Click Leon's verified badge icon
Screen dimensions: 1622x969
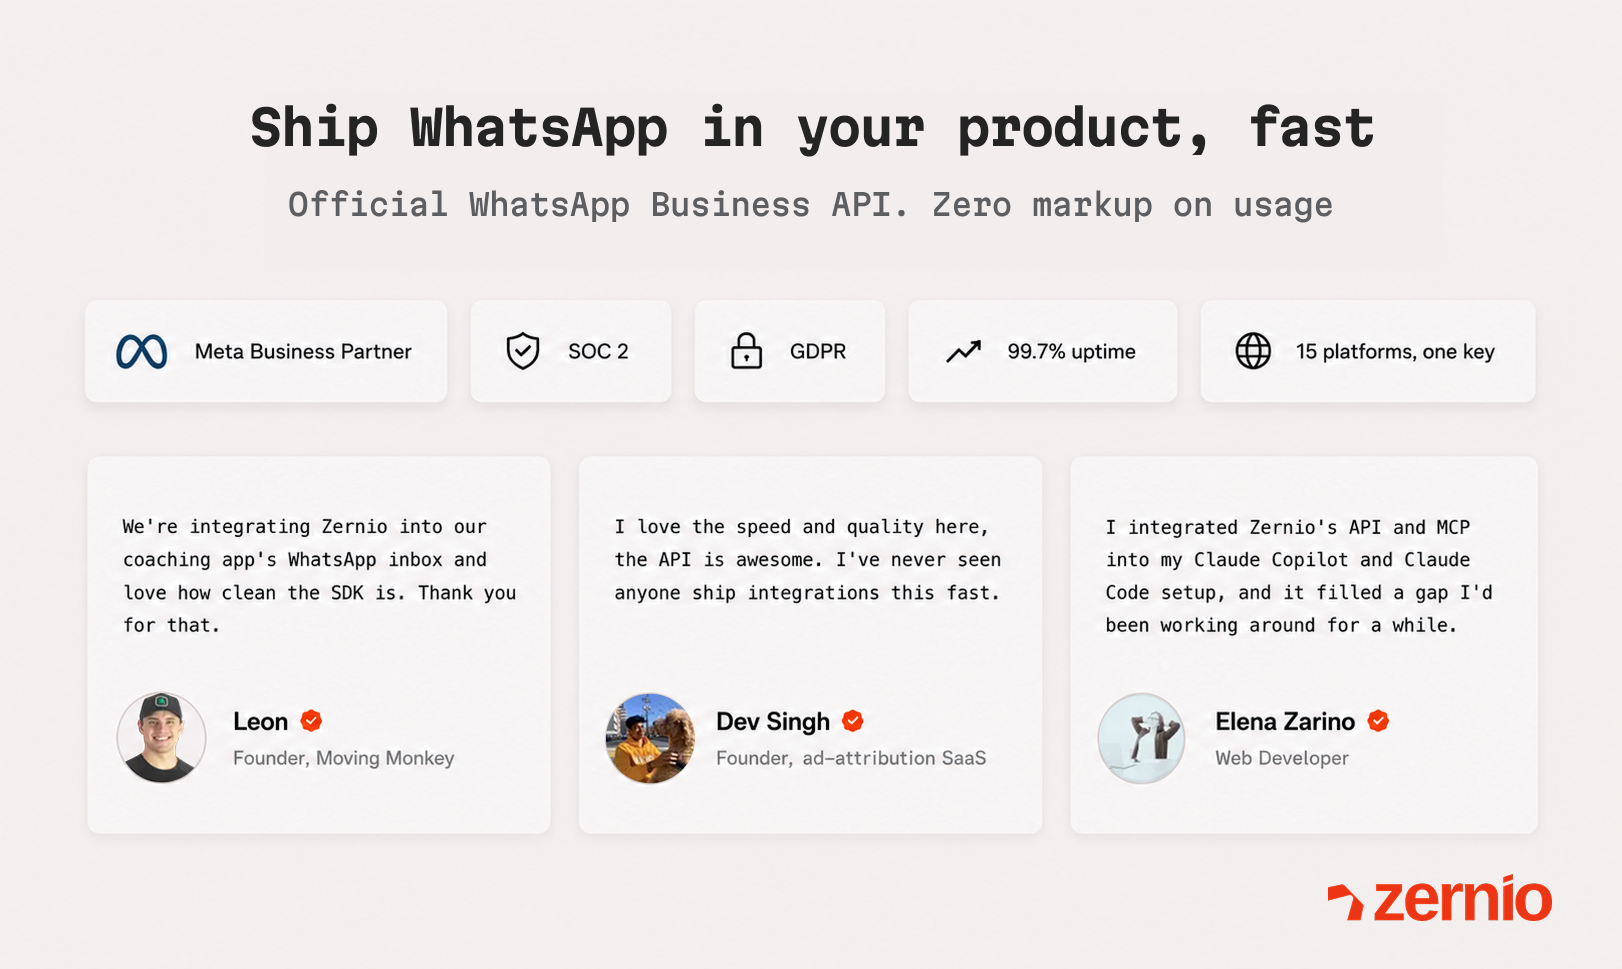pos(312,720)
